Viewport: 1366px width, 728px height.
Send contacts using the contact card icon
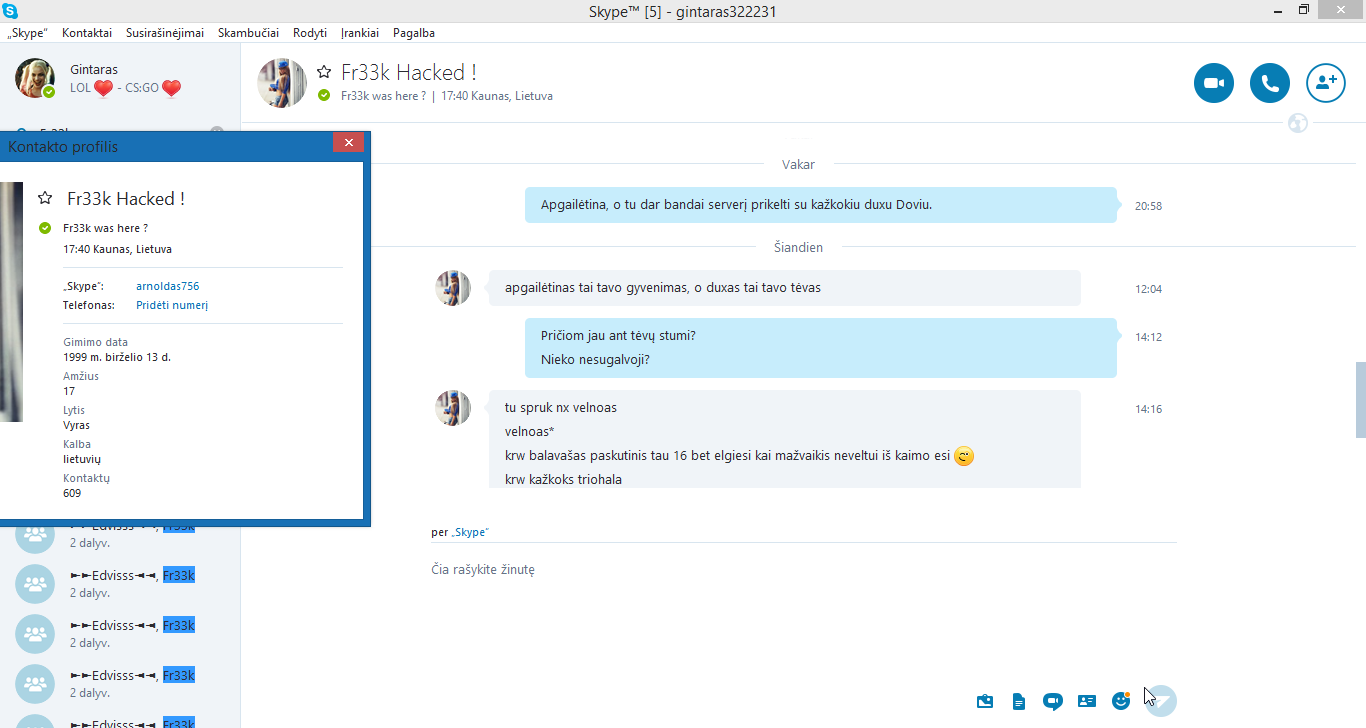[1087, 701]
